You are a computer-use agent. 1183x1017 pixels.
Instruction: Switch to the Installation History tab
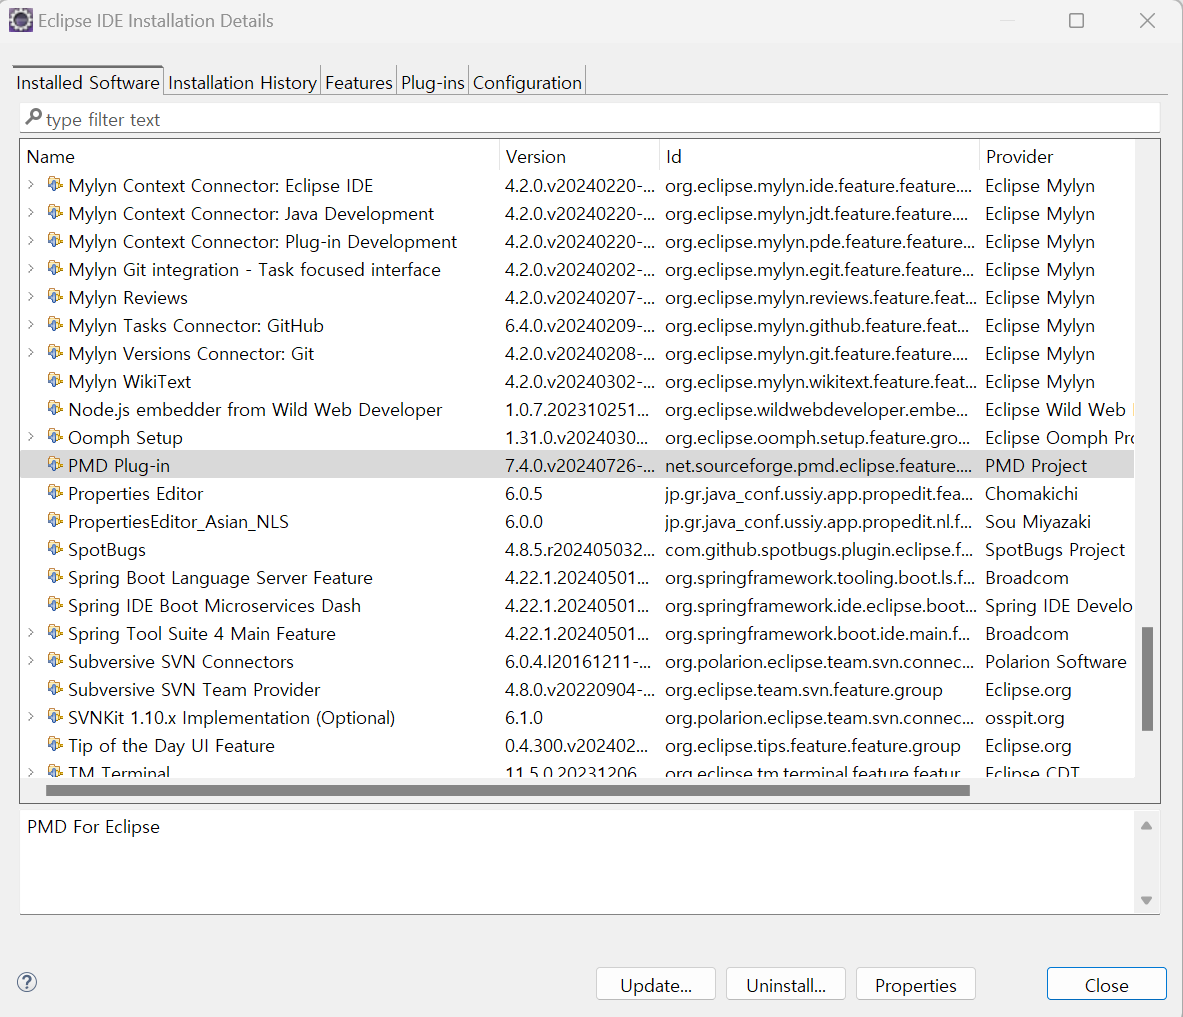coord(242,83)
